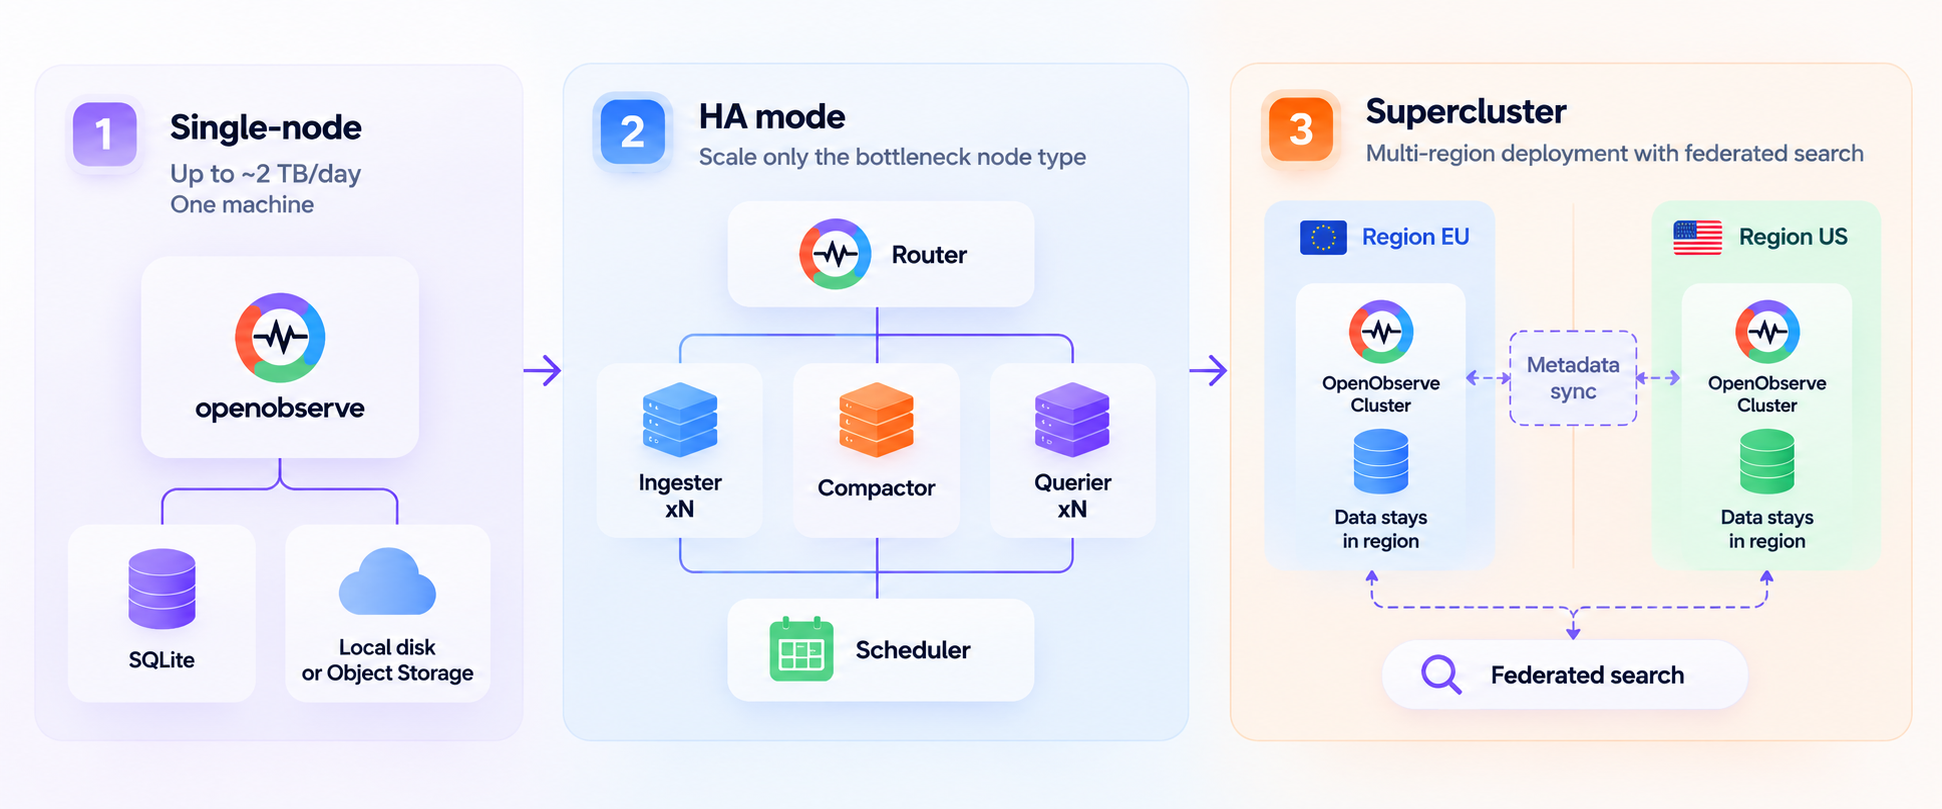Image resolution: width=1942 pixels, height=809 pixels.
Task: Select the green database icon in Region US
Action: click(x=1767, y=462)
